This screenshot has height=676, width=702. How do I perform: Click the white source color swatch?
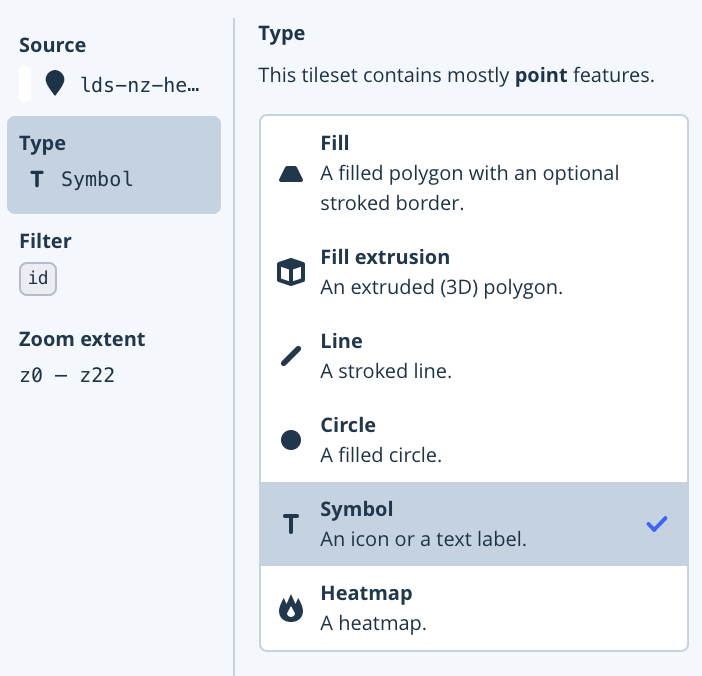tap(25, 84)
